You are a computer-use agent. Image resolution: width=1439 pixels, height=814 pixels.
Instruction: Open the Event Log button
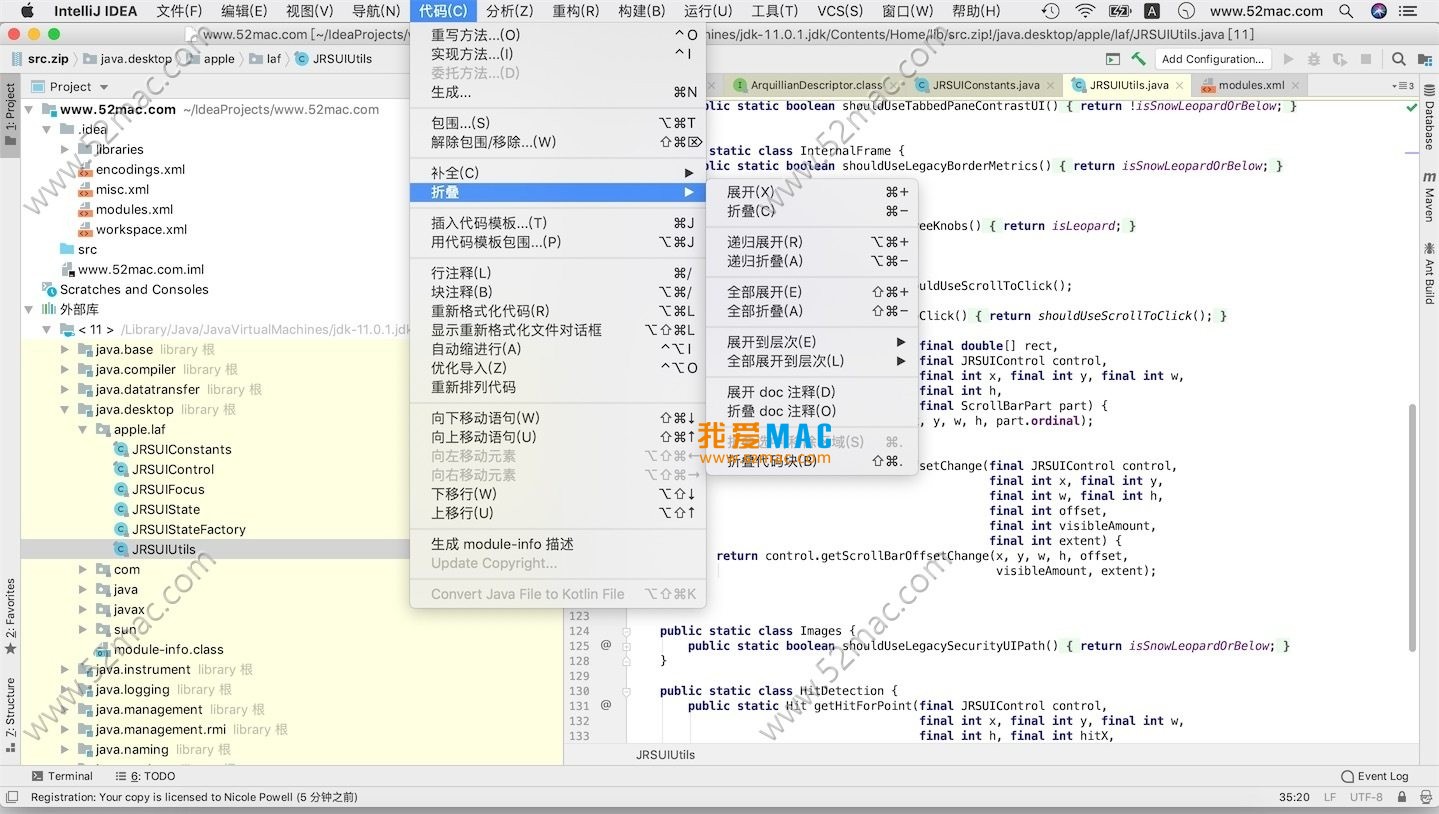(x=1374, y=776)
